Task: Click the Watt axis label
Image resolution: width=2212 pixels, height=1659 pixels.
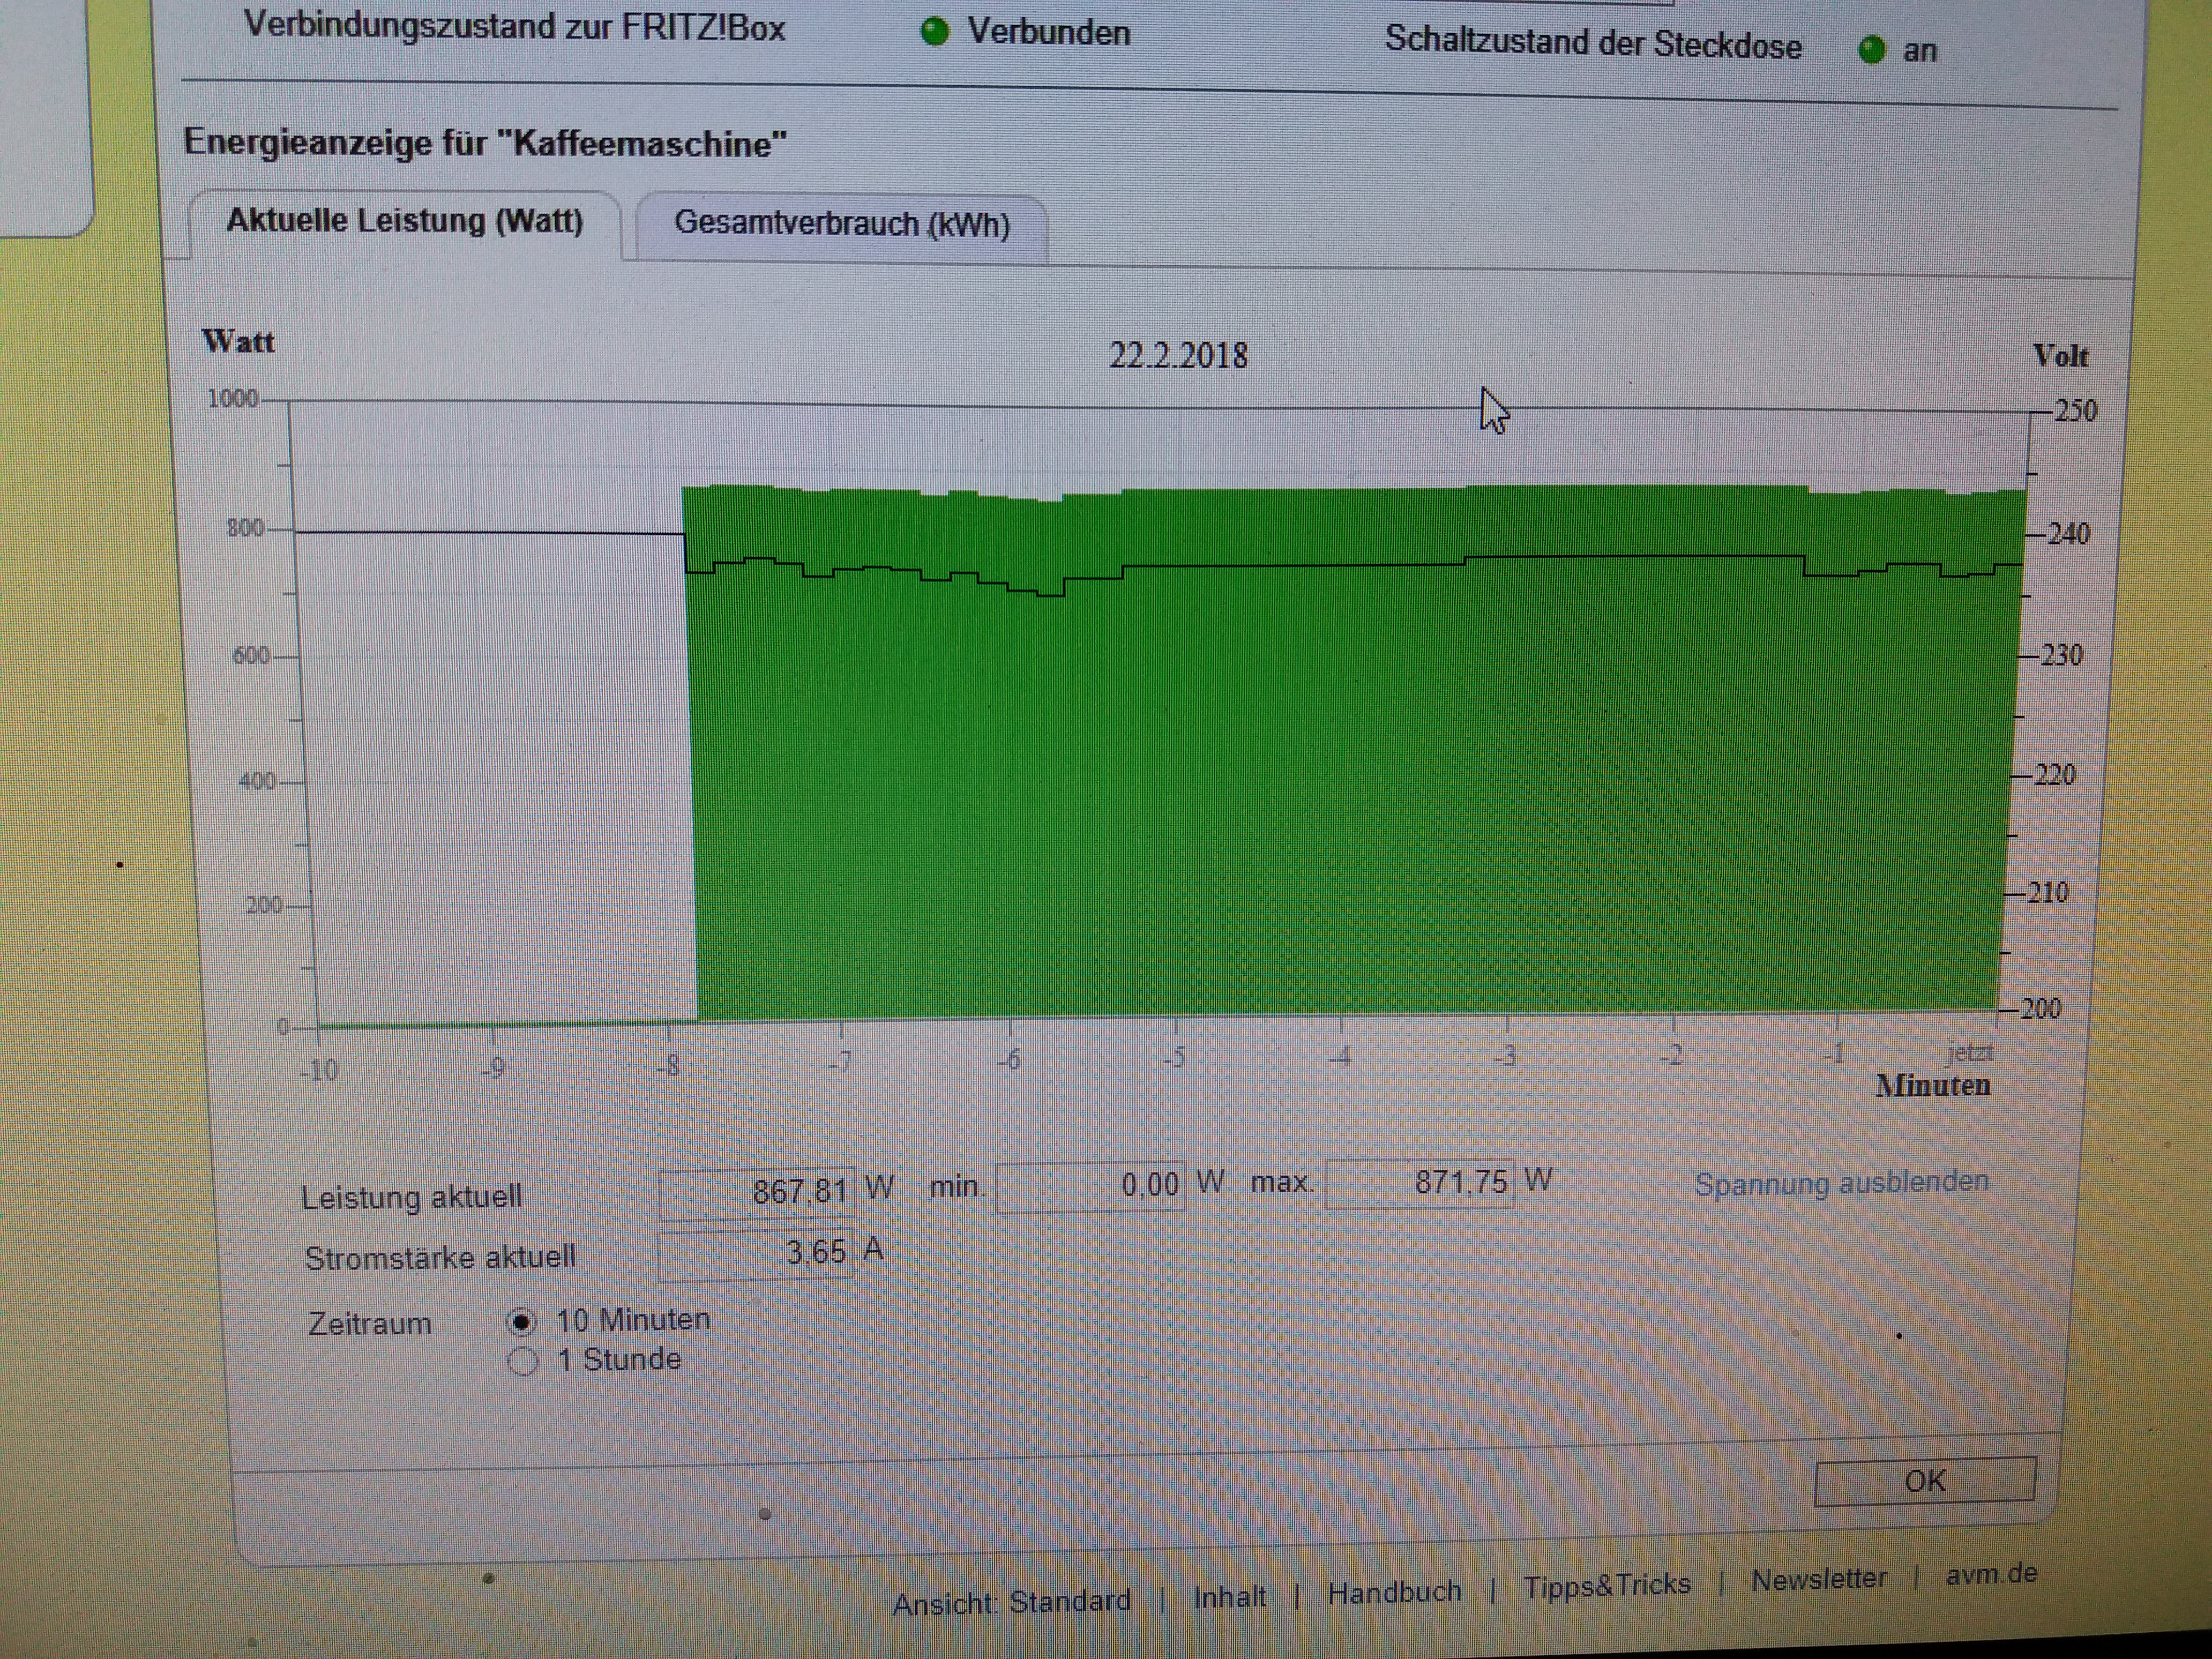Action: click(x=238, y=341)
